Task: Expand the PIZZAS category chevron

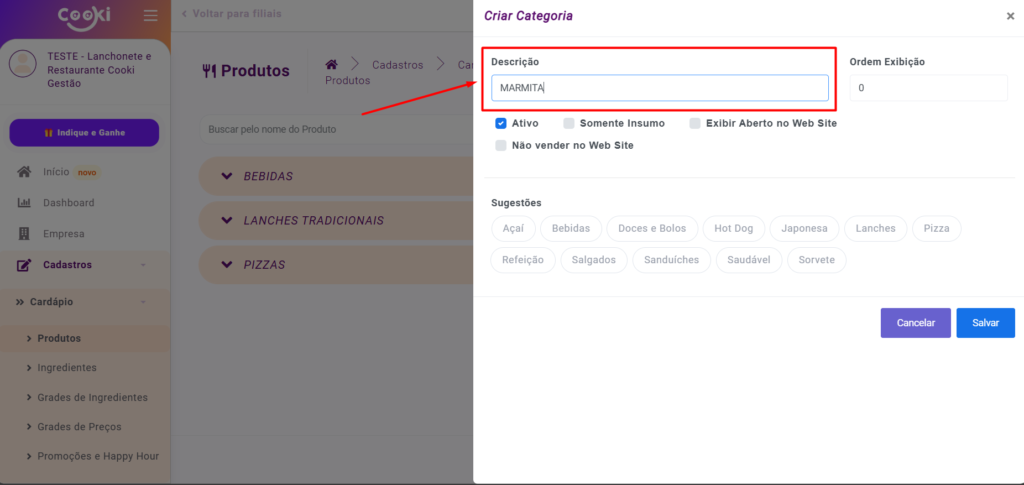Action: (x=225, y=265)
